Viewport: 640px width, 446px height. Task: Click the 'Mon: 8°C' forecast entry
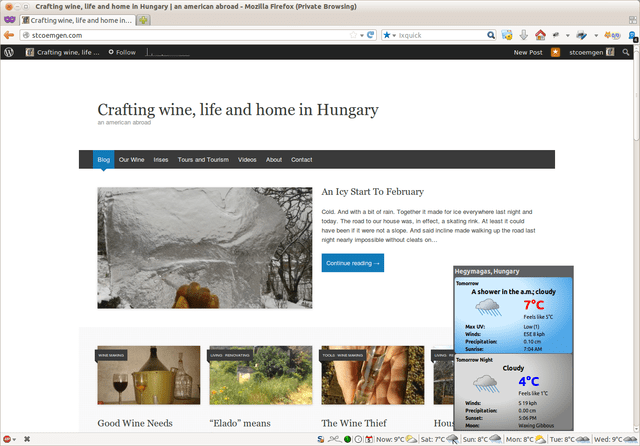click(525, 439)
